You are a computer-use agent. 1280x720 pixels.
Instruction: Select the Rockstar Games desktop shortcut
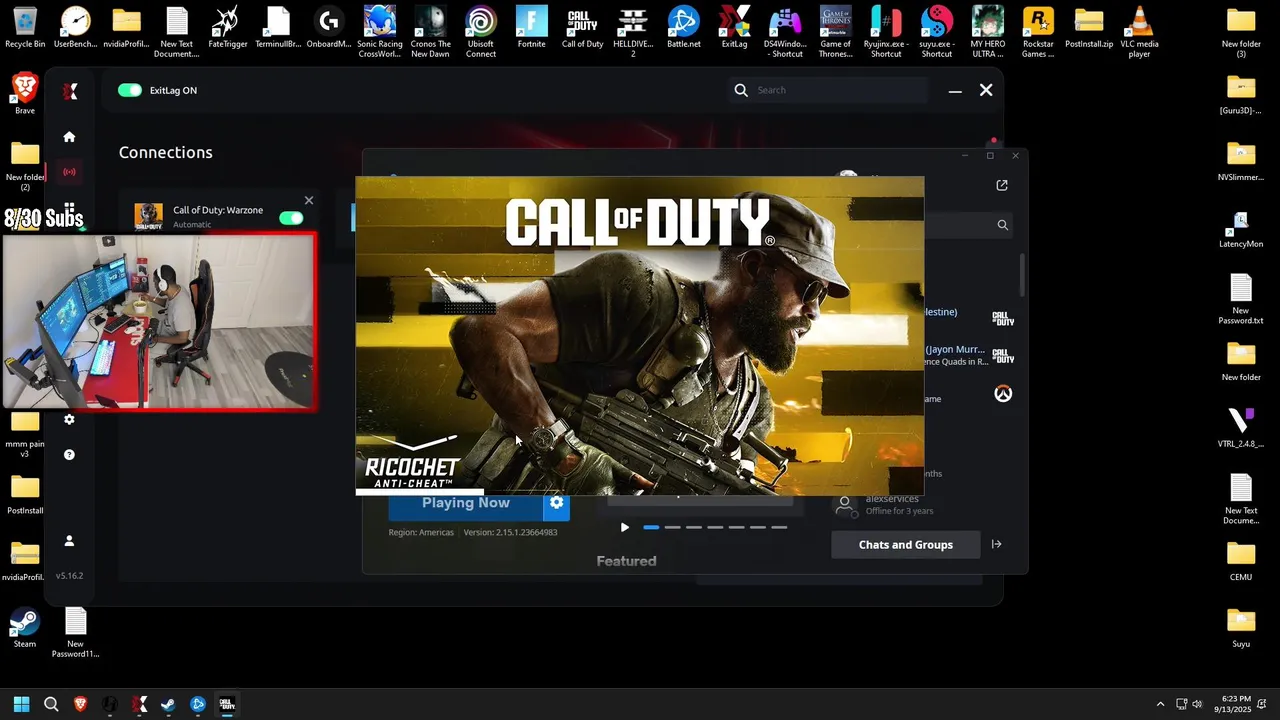[1038, 32]
